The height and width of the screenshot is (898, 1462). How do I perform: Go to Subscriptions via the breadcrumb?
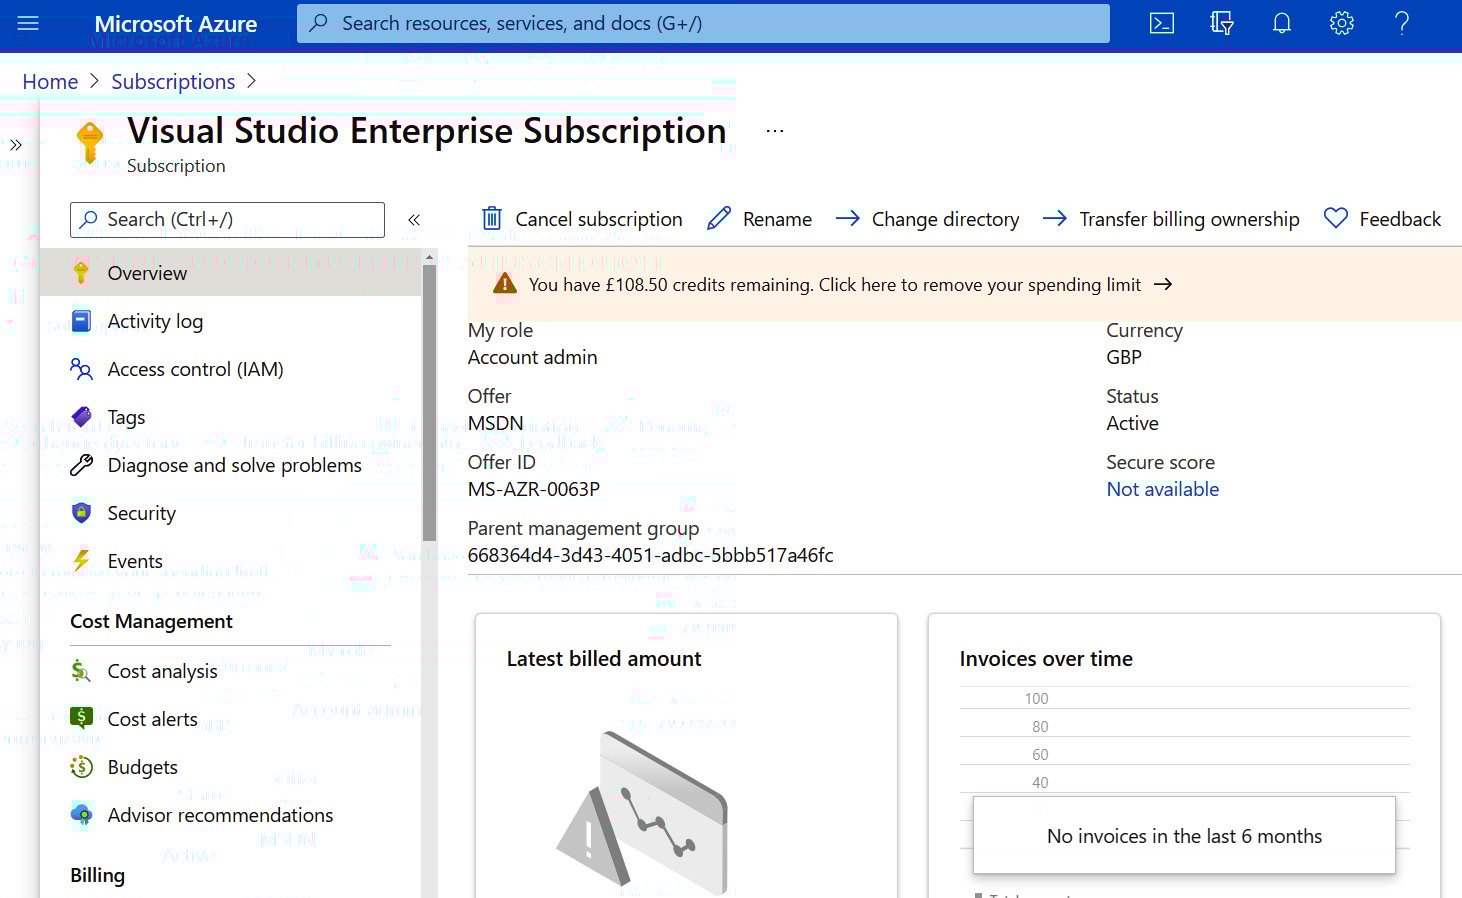coord(173,81)
